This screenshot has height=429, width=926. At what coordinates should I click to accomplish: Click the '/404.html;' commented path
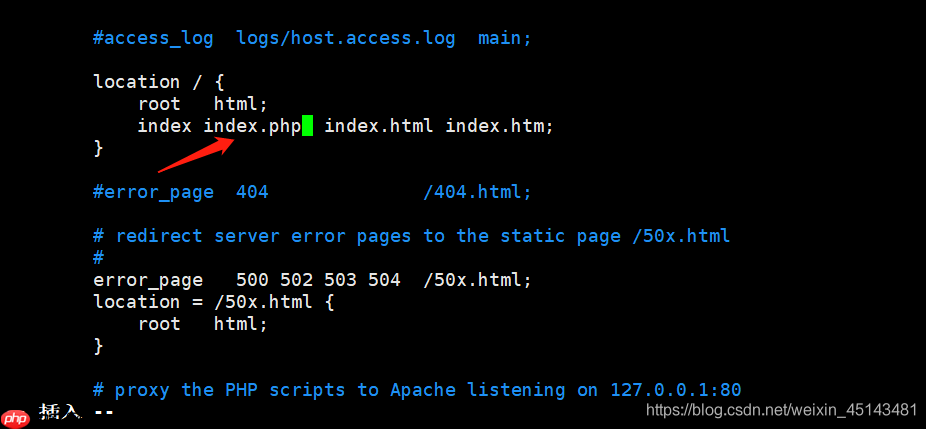pyautogui.click(x=477, y=192)
